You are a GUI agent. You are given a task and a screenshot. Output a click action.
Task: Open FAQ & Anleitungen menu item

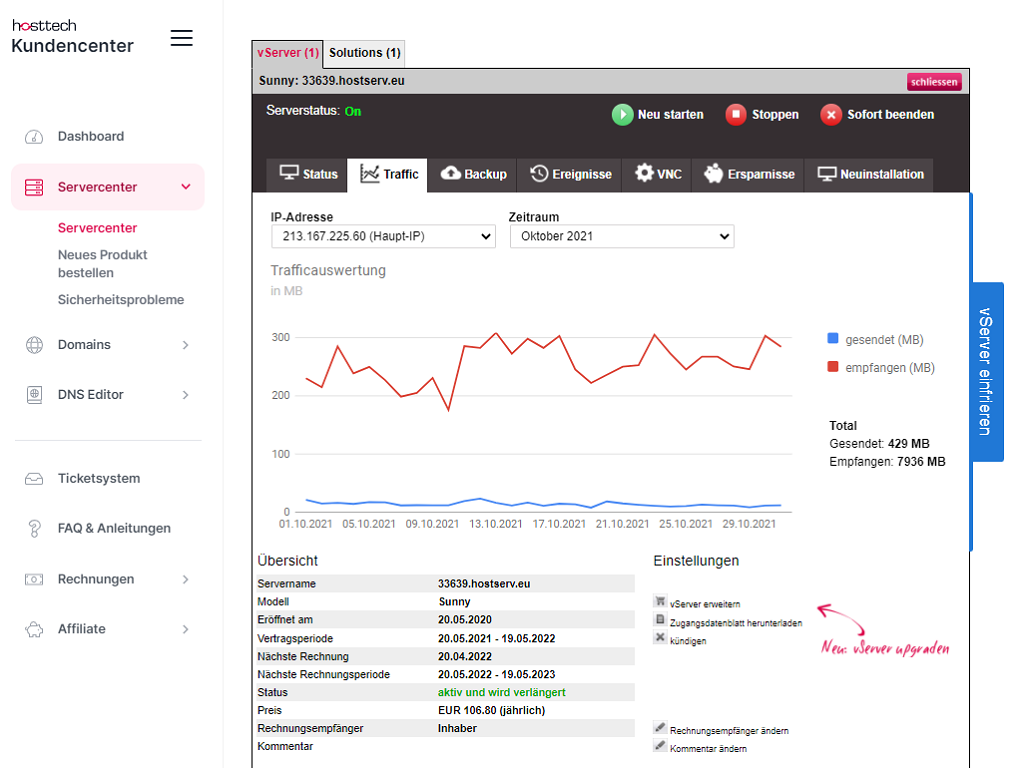114,528
